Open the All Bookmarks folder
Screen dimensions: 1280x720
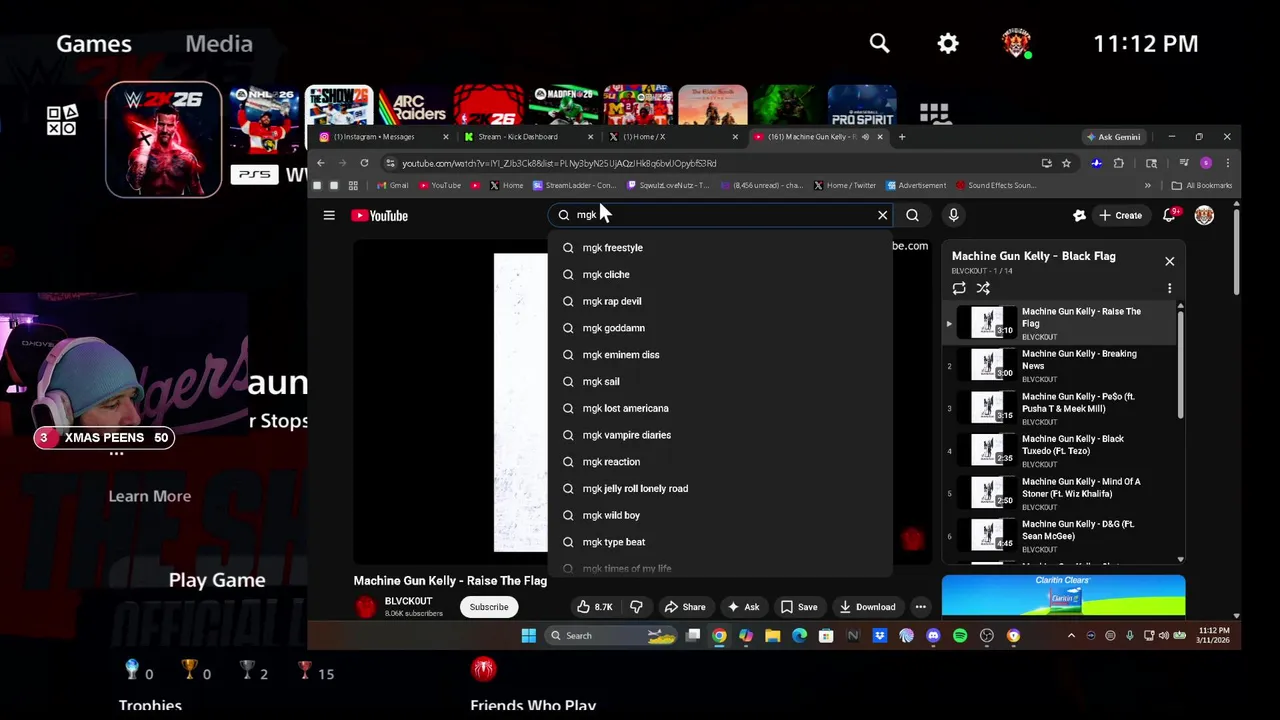click(1201, 185)
